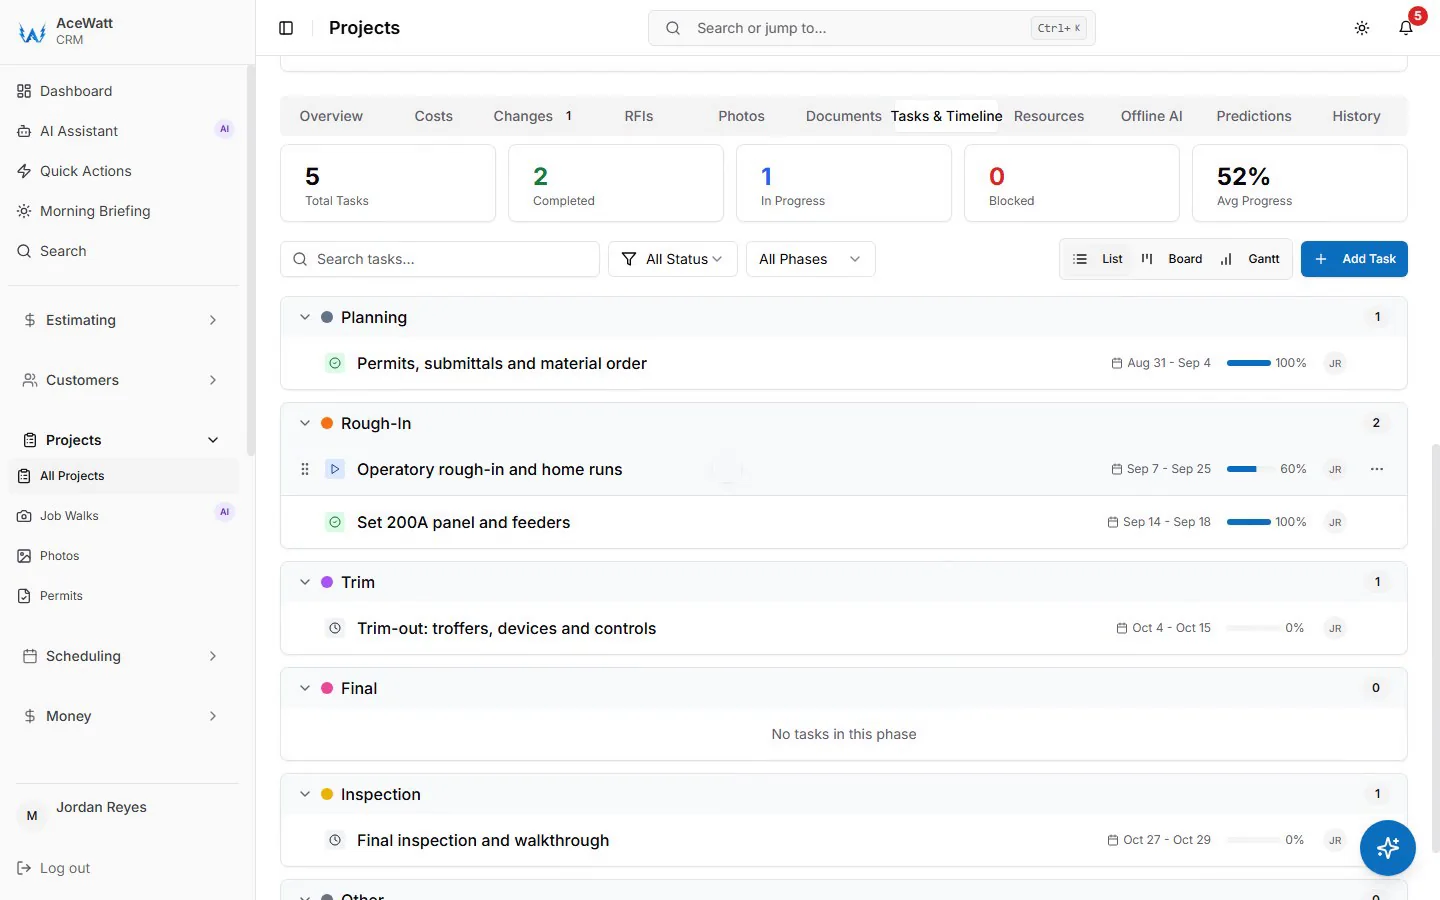Click the Search or jump to box
This screenshot has width=1440, height=900.
[x=872, y=28]
